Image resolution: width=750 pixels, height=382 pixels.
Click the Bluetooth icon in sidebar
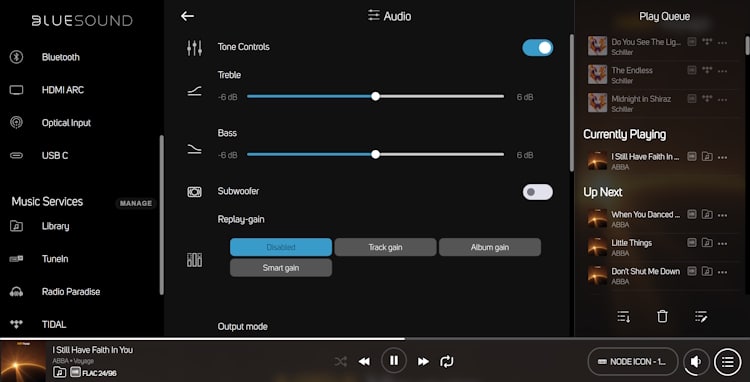tap(17, 57)
